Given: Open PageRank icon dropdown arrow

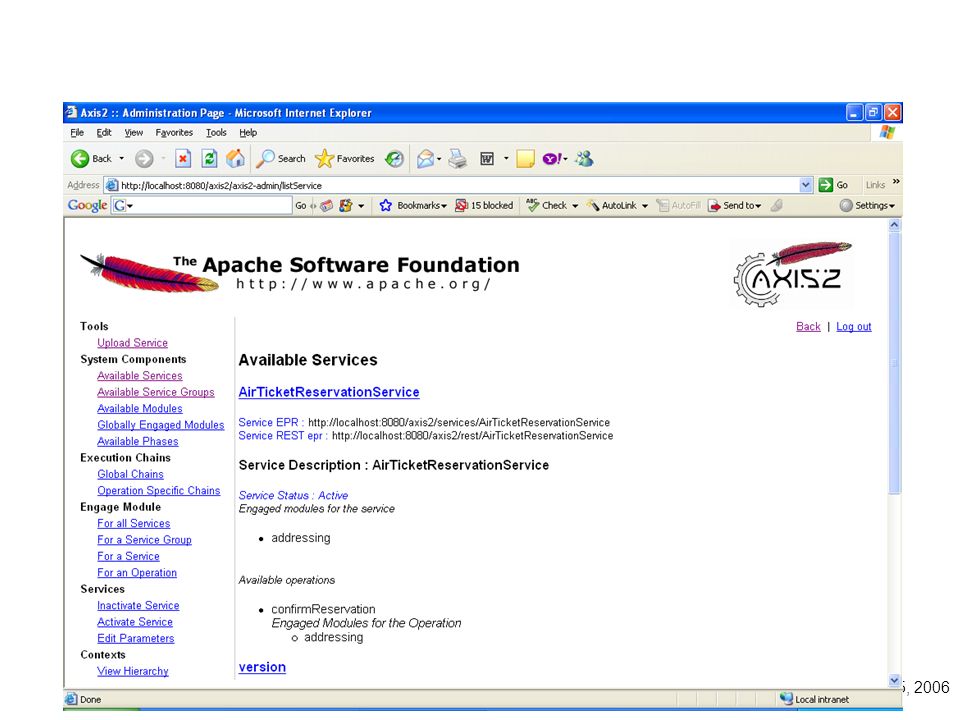Looking at the screenshot, I should click(361, 206).
